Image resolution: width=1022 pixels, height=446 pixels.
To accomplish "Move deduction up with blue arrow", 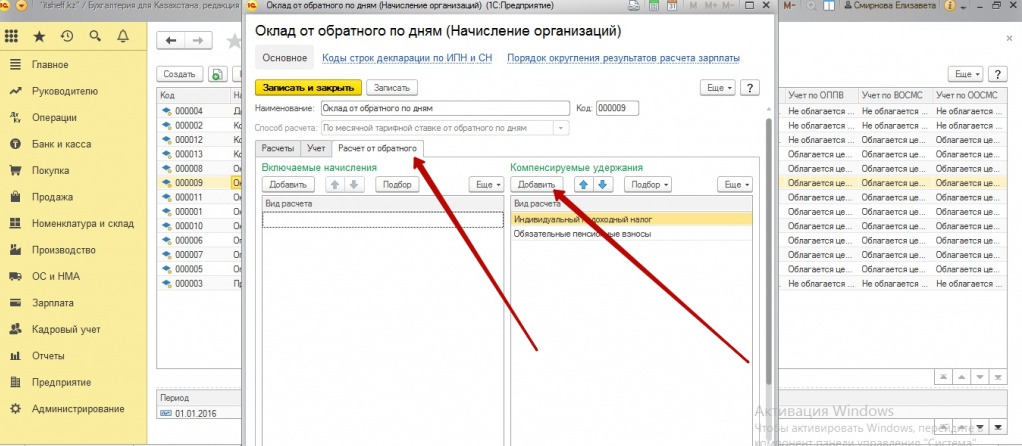I will [585, 185].
